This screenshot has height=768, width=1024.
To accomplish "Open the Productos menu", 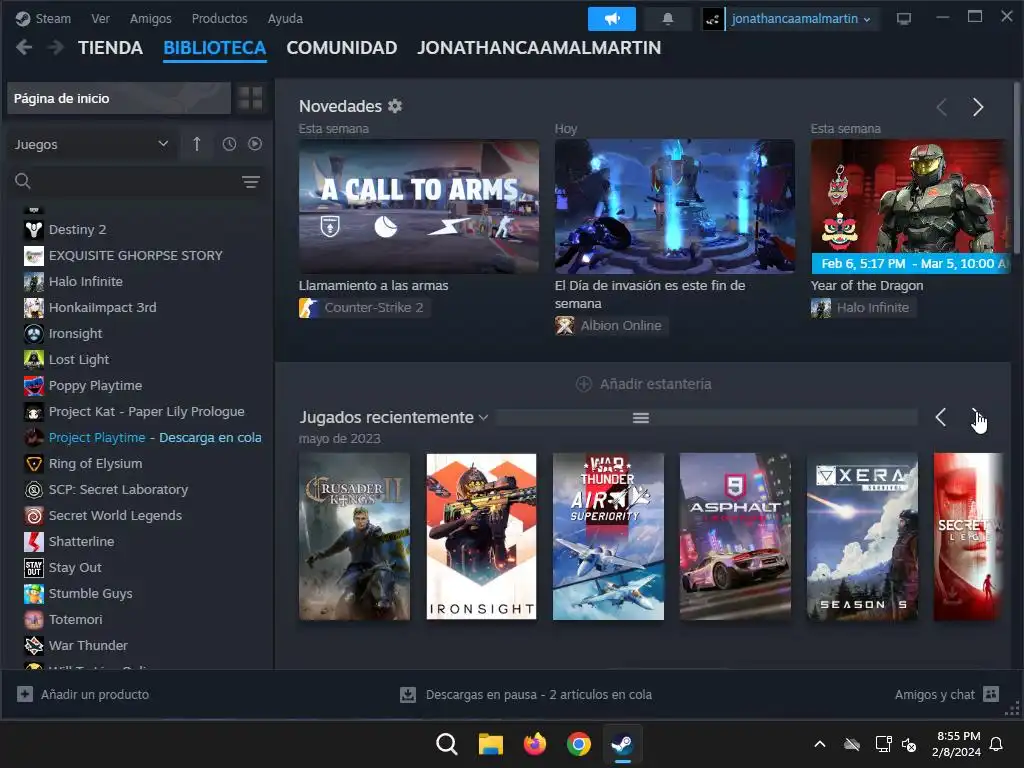I will click(219, 18).
